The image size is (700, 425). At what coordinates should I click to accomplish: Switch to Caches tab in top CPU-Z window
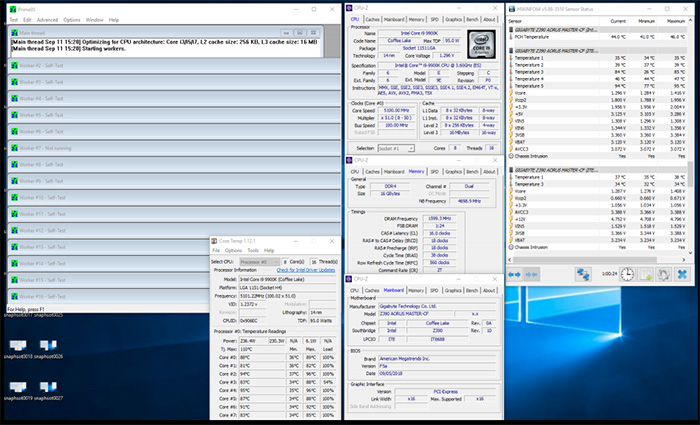click(x=372, y=20)
